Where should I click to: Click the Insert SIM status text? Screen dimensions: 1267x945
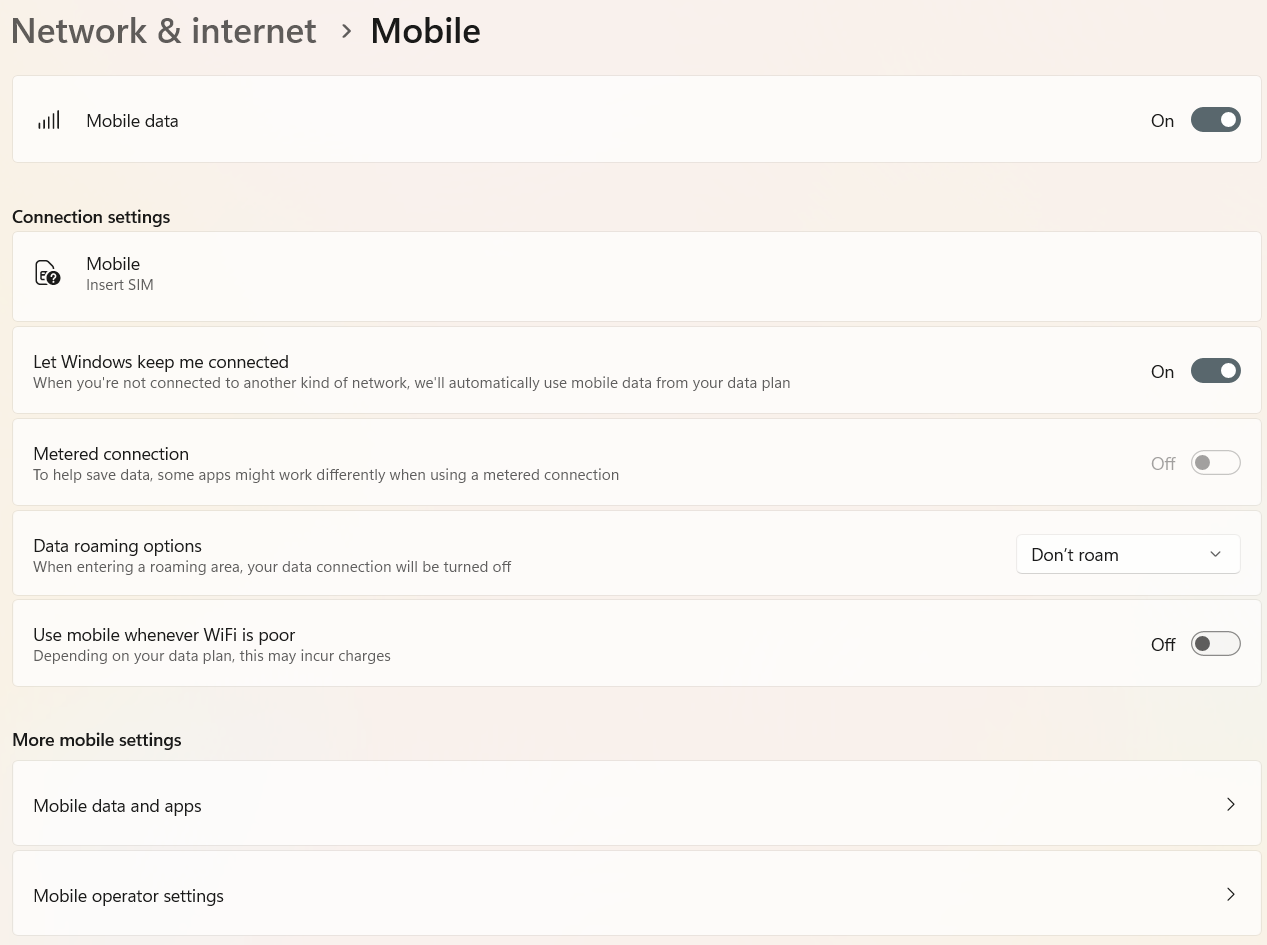point(120,285)
